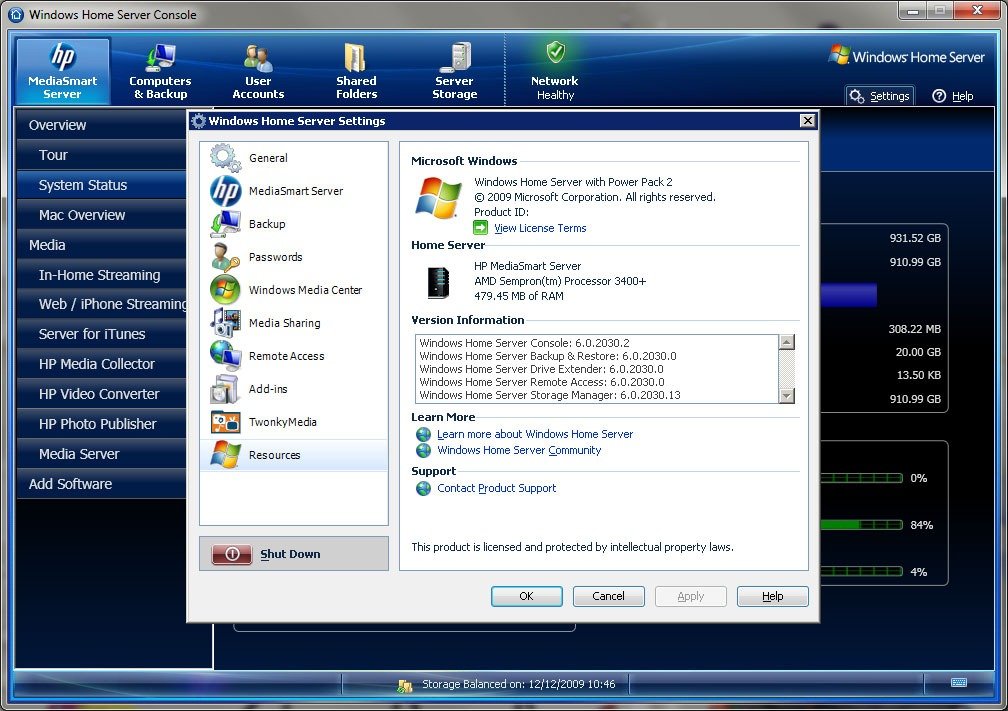The image size is (1008, 711).
Task: Check the Network Healthy status shield
Action: click(x=555, y=53)
